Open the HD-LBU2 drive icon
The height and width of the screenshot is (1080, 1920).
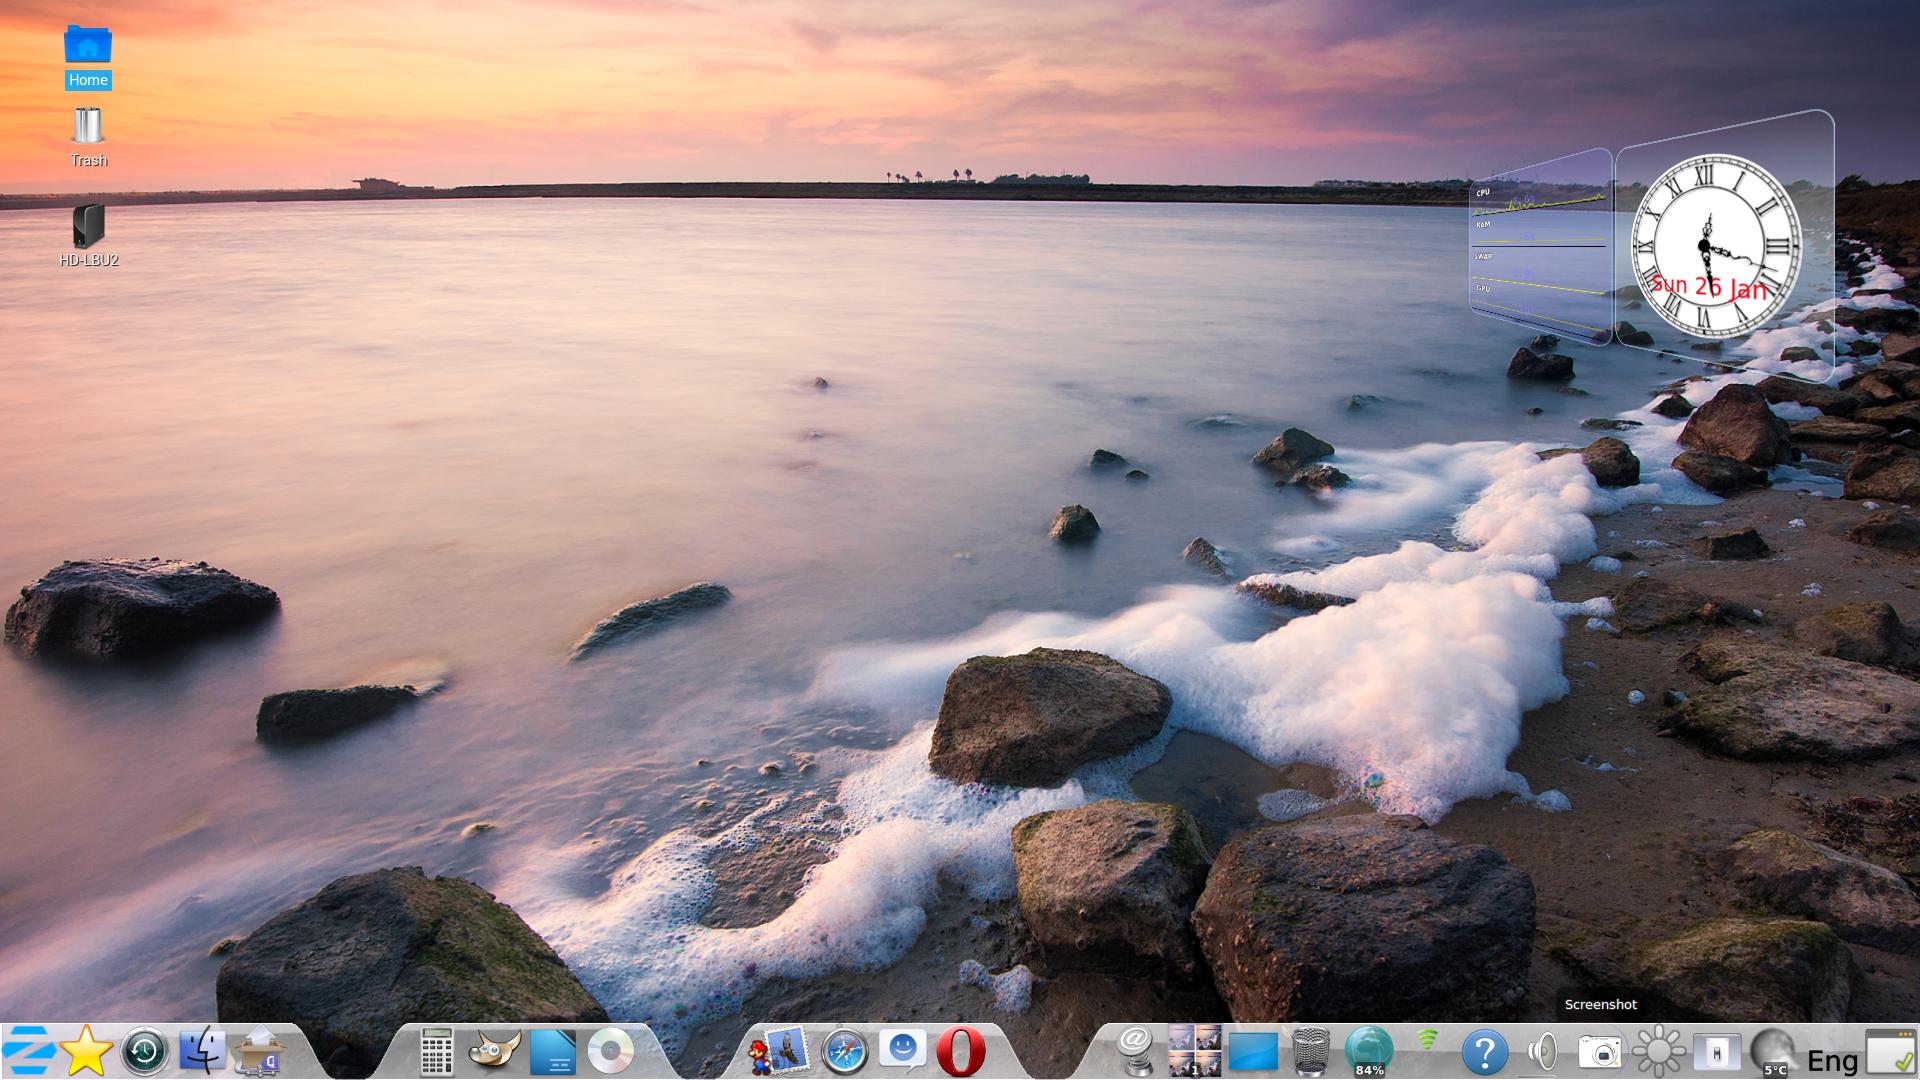[88, 227]
